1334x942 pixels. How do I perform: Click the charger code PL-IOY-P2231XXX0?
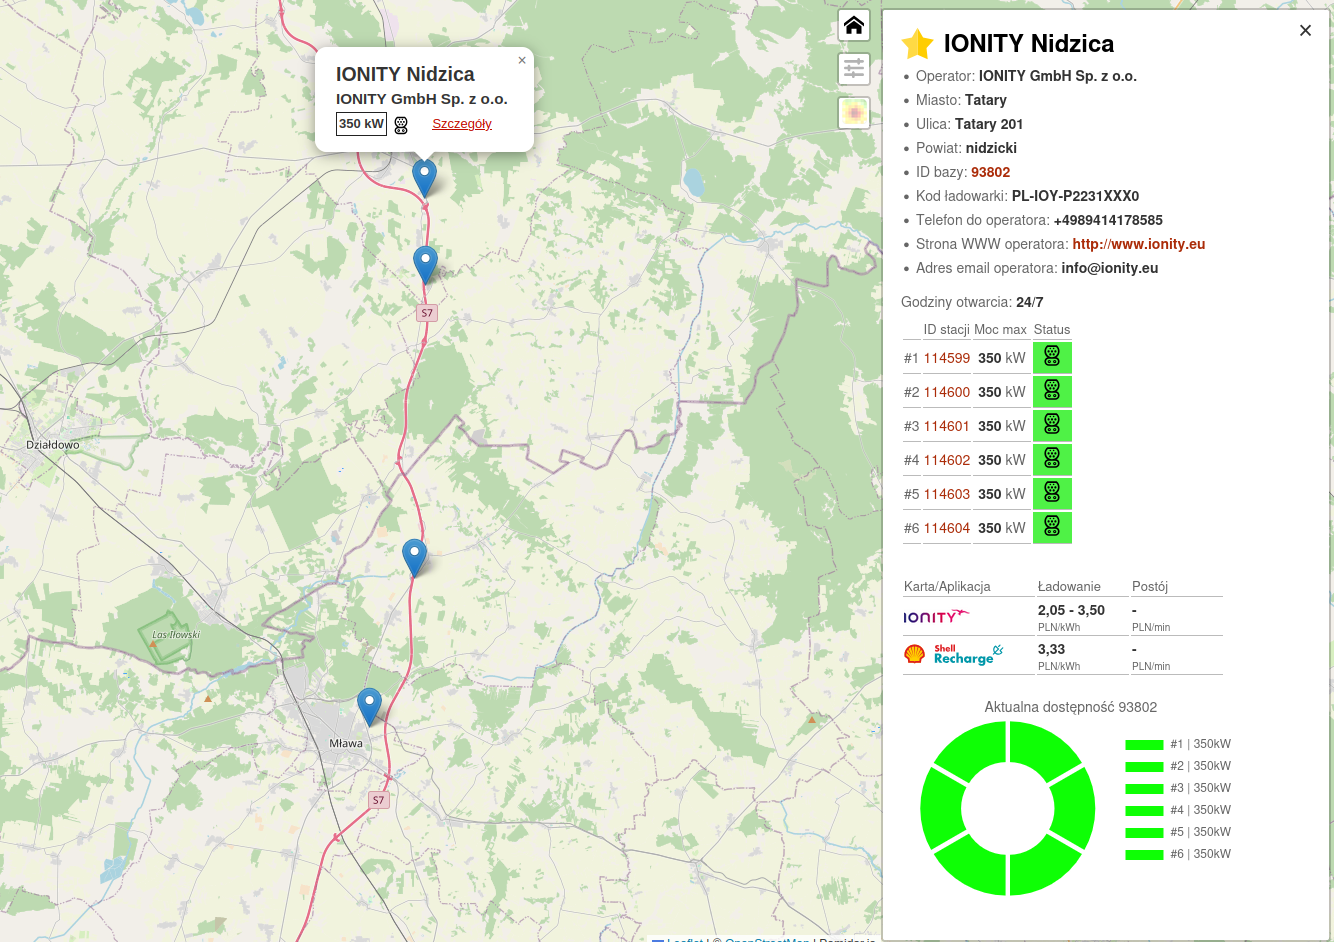1075,196
